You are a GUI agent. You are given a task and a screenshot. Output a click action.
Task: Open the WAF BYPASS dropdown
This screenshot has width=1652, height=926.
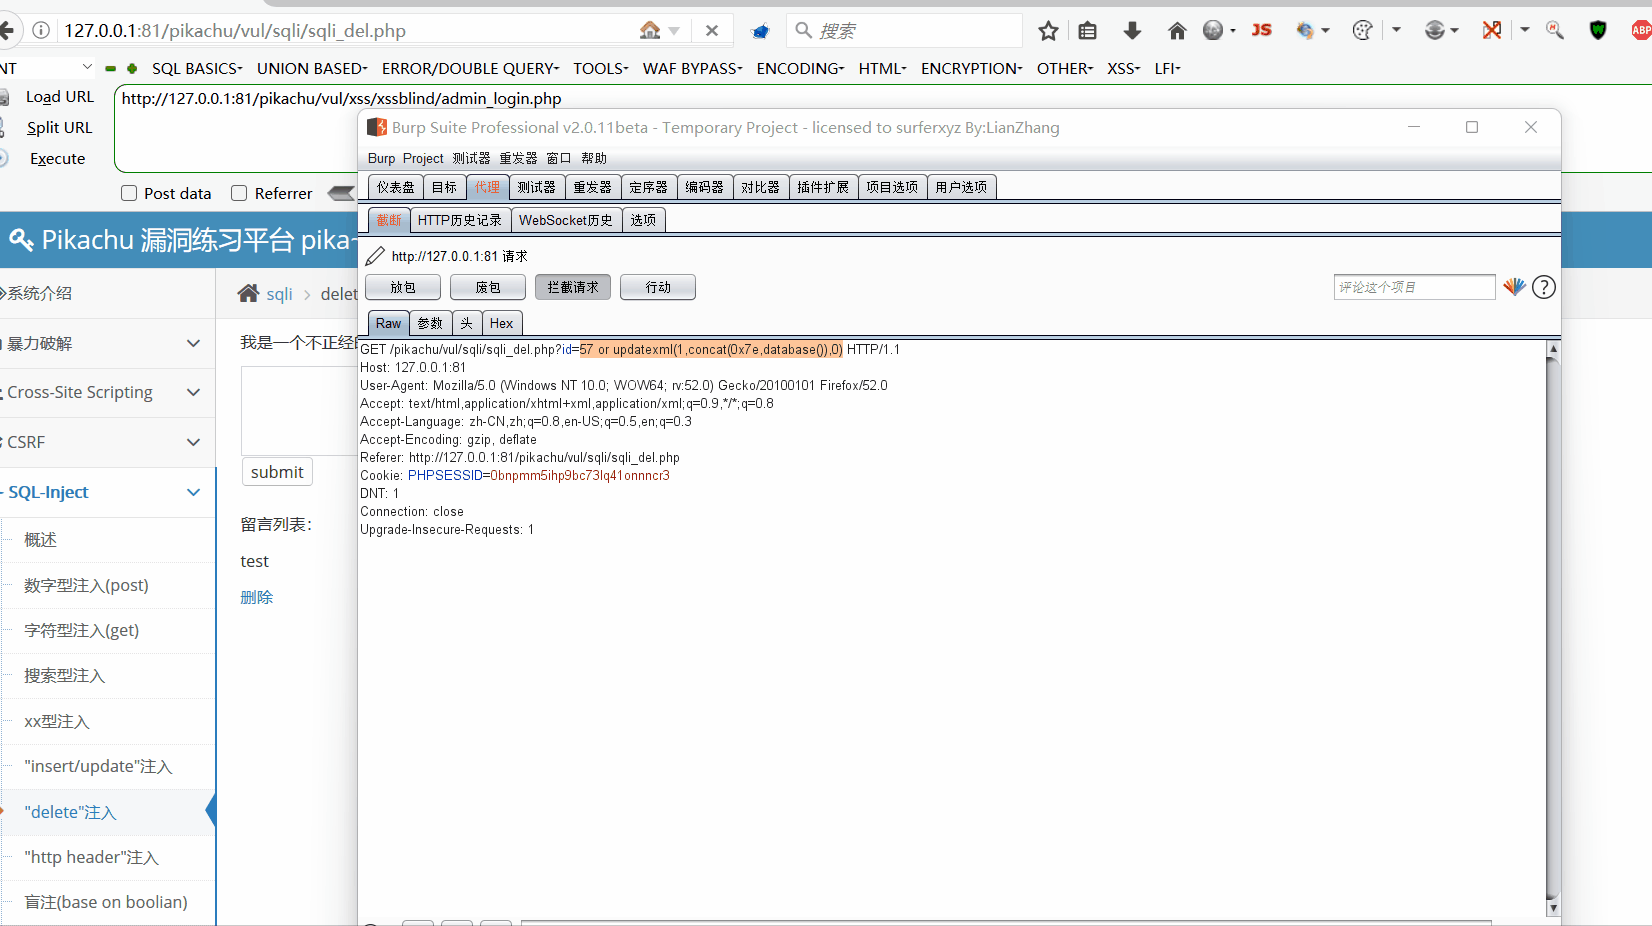(692, 68)
